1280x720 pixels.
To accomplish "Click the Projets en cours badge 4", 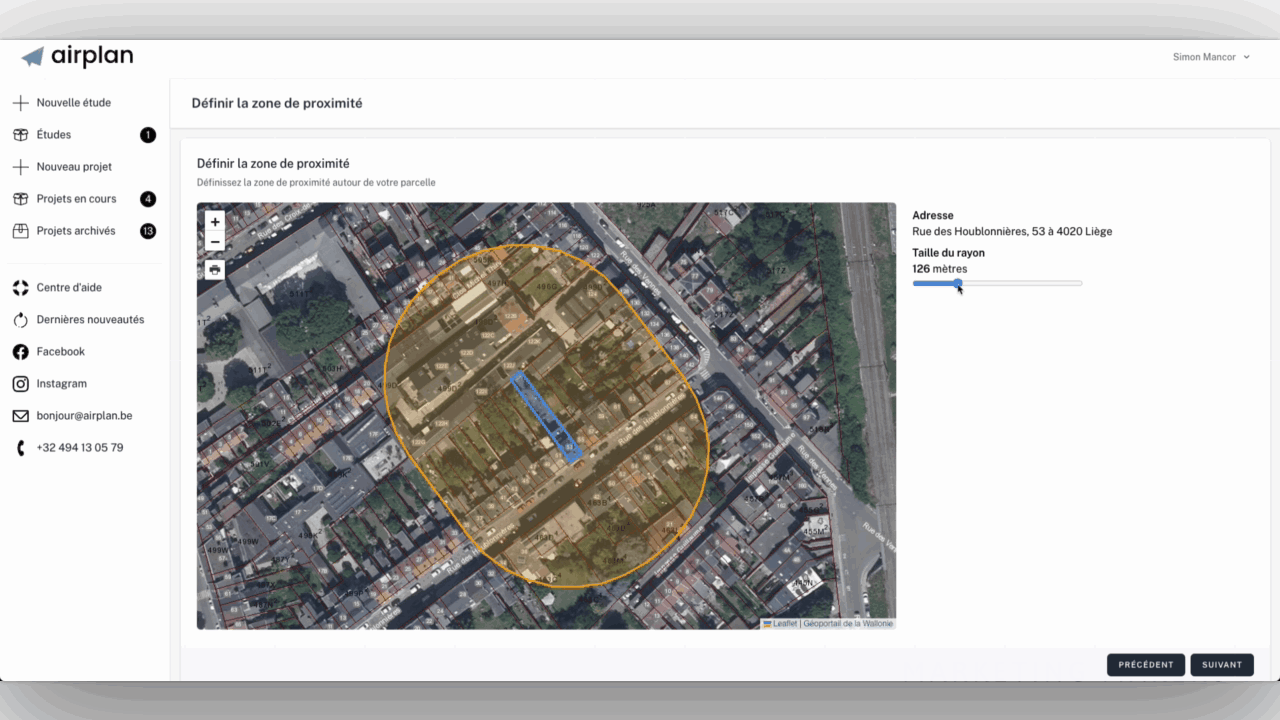I will point(148,199).
